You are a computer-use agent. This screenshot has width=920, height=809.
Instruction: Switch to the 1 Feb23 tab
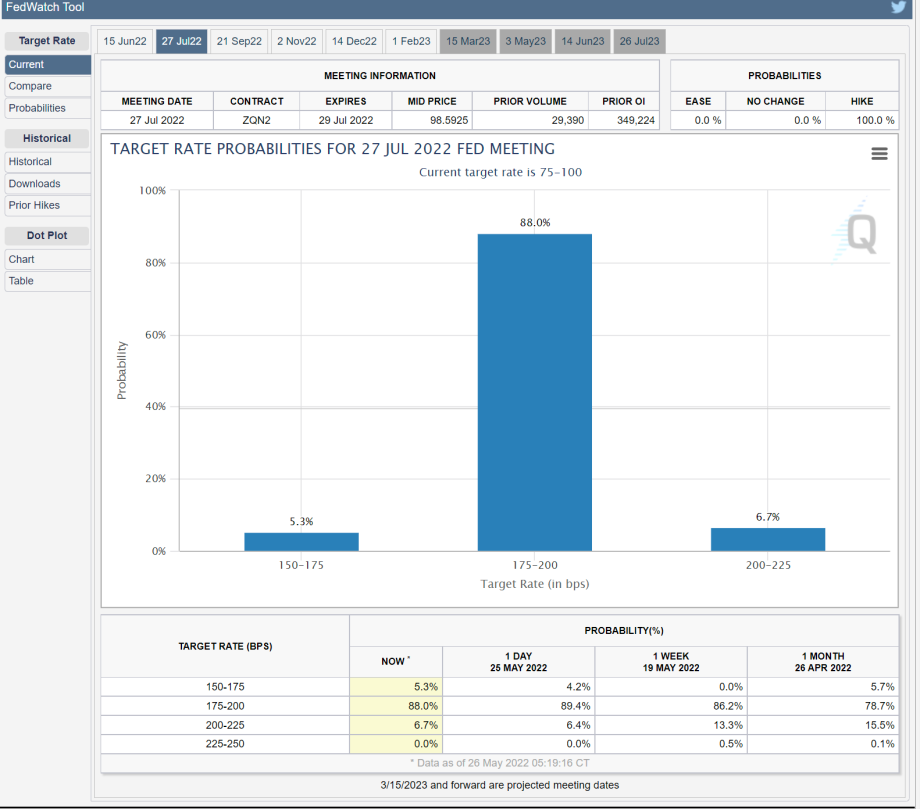coord(411,41)
